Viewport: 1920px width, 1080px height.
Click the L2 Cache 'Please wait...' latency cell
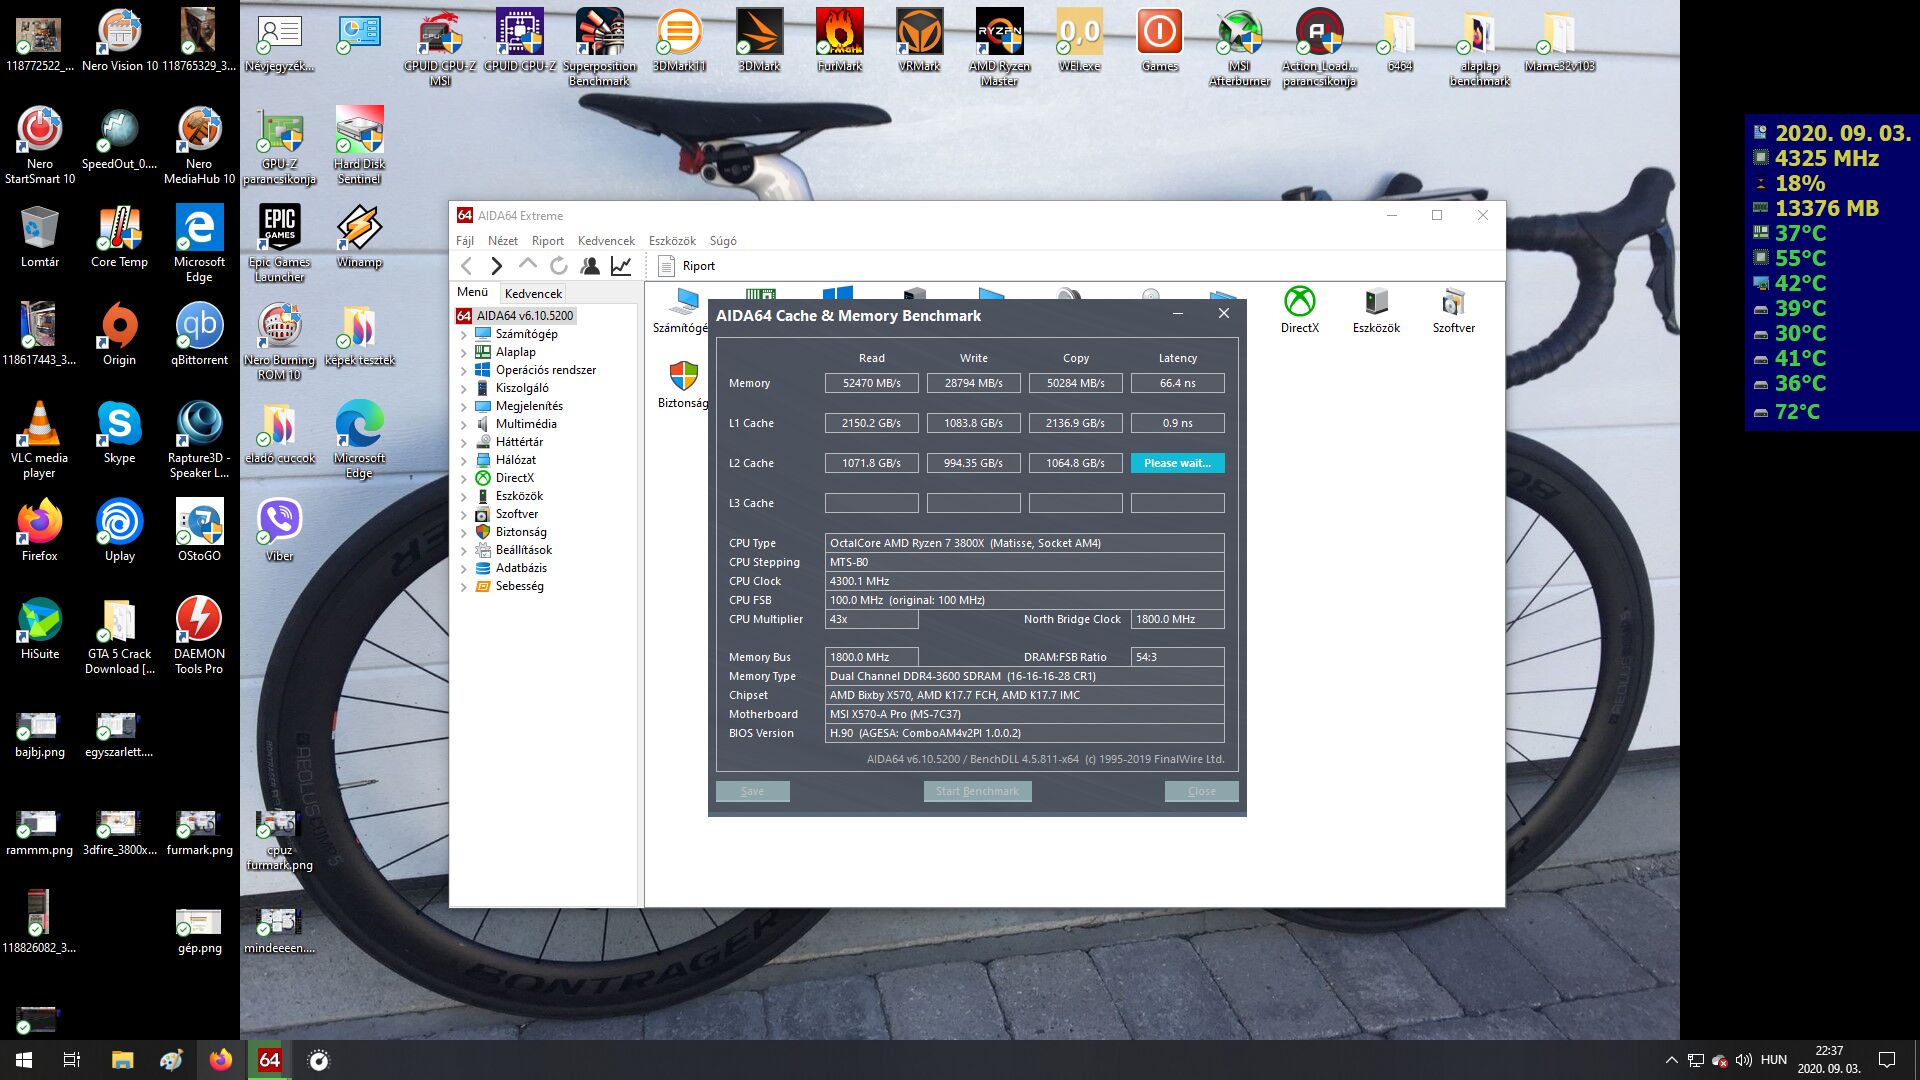click(1177, 463)
